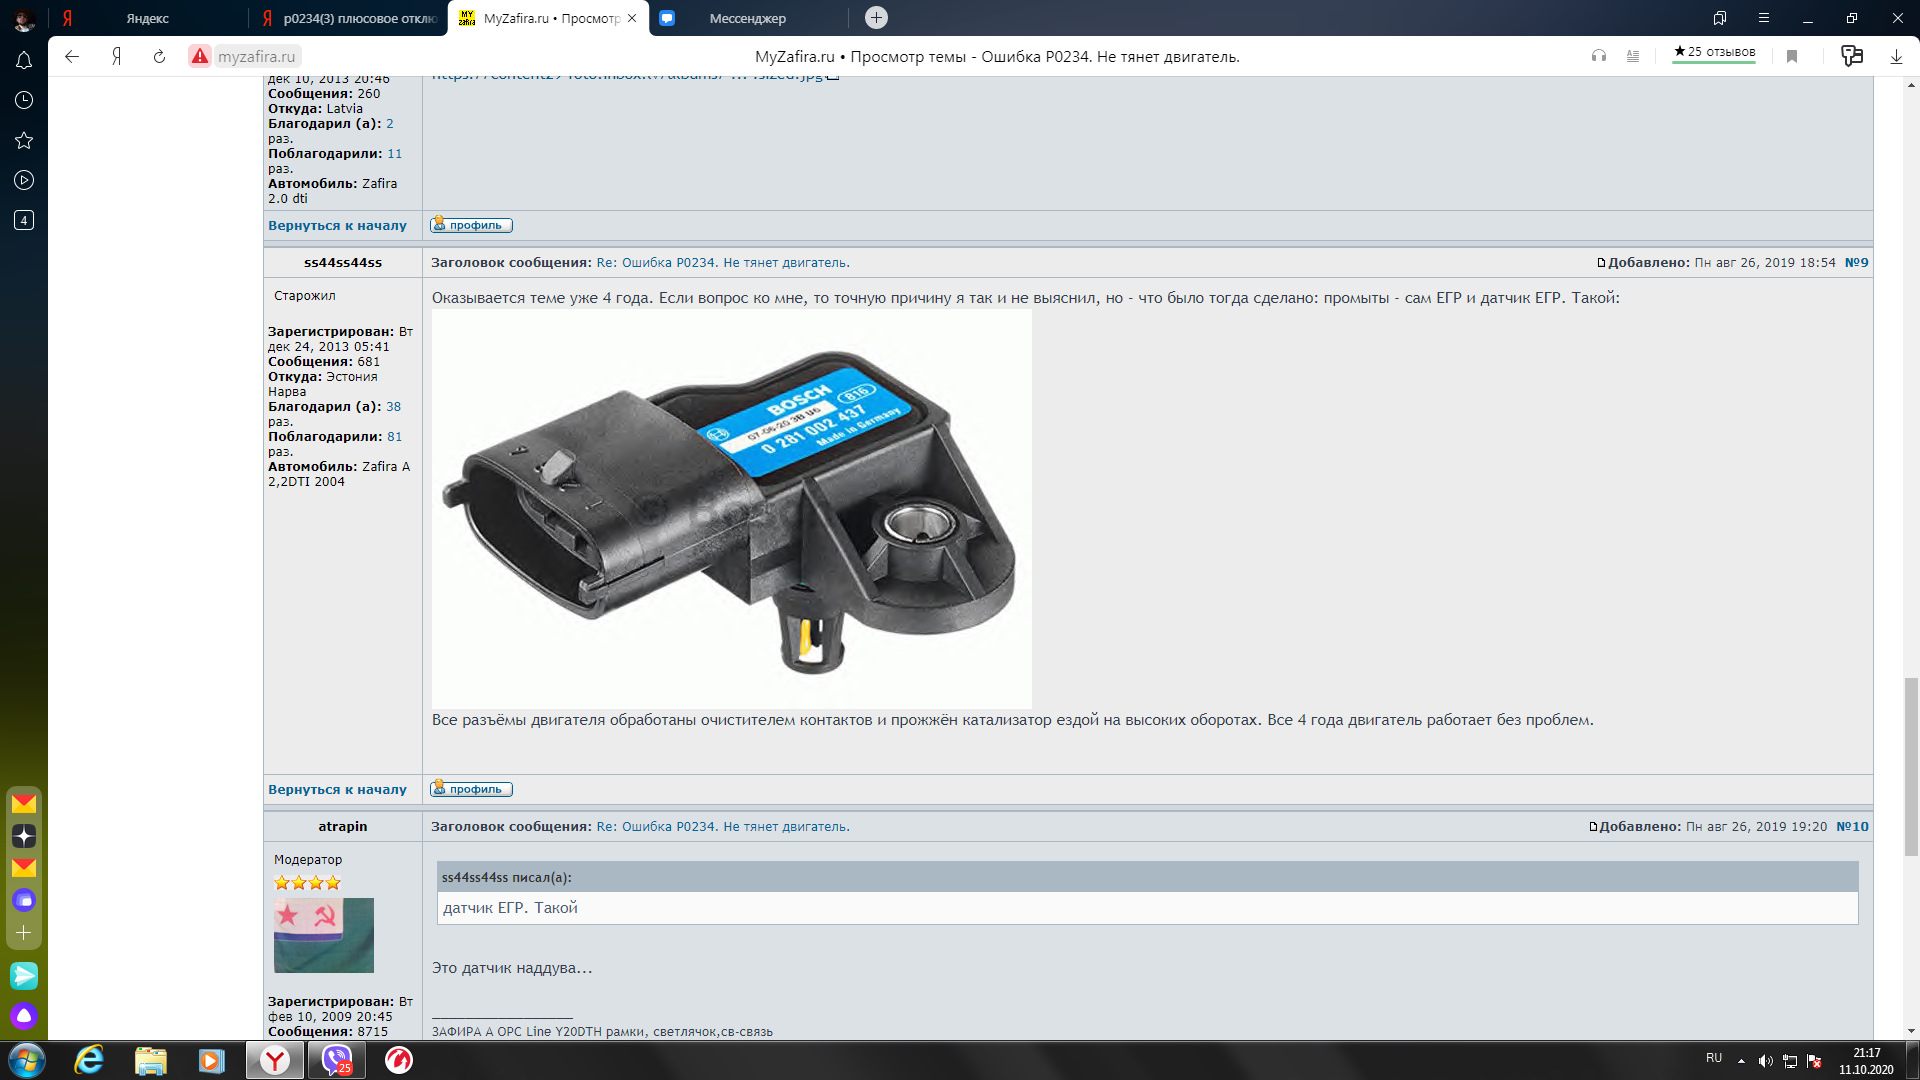Open ss44ss44ss thanks-given count 38

click(393, 407)
